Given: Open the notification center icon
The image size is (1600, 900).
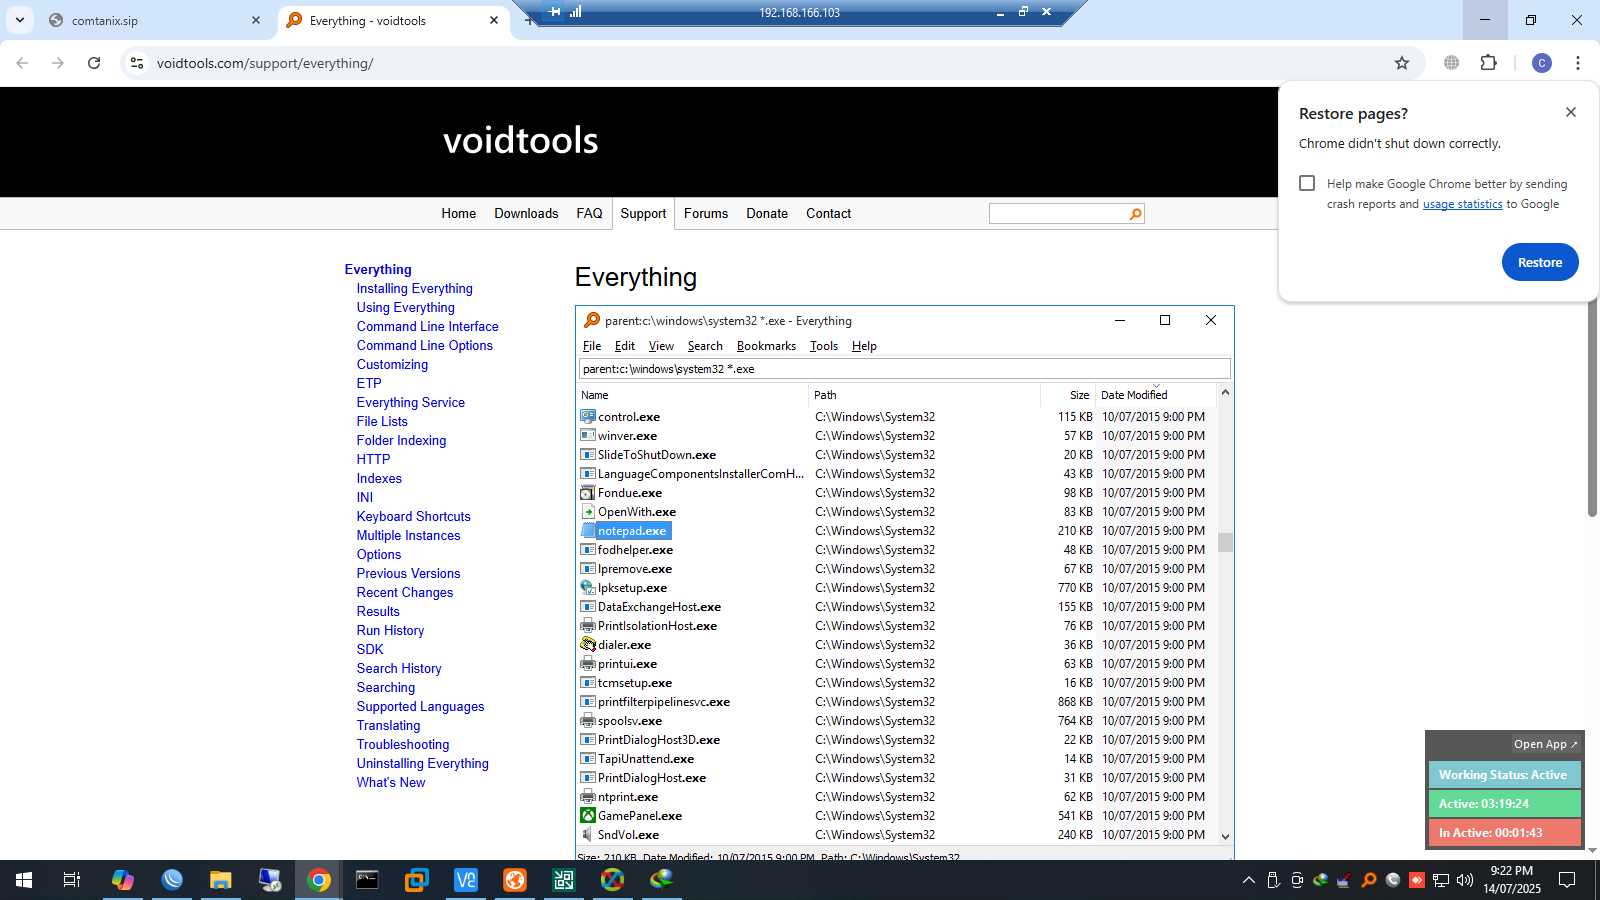Looking at the screenshot, I should pyautogui.click(x=1567, y=880).
